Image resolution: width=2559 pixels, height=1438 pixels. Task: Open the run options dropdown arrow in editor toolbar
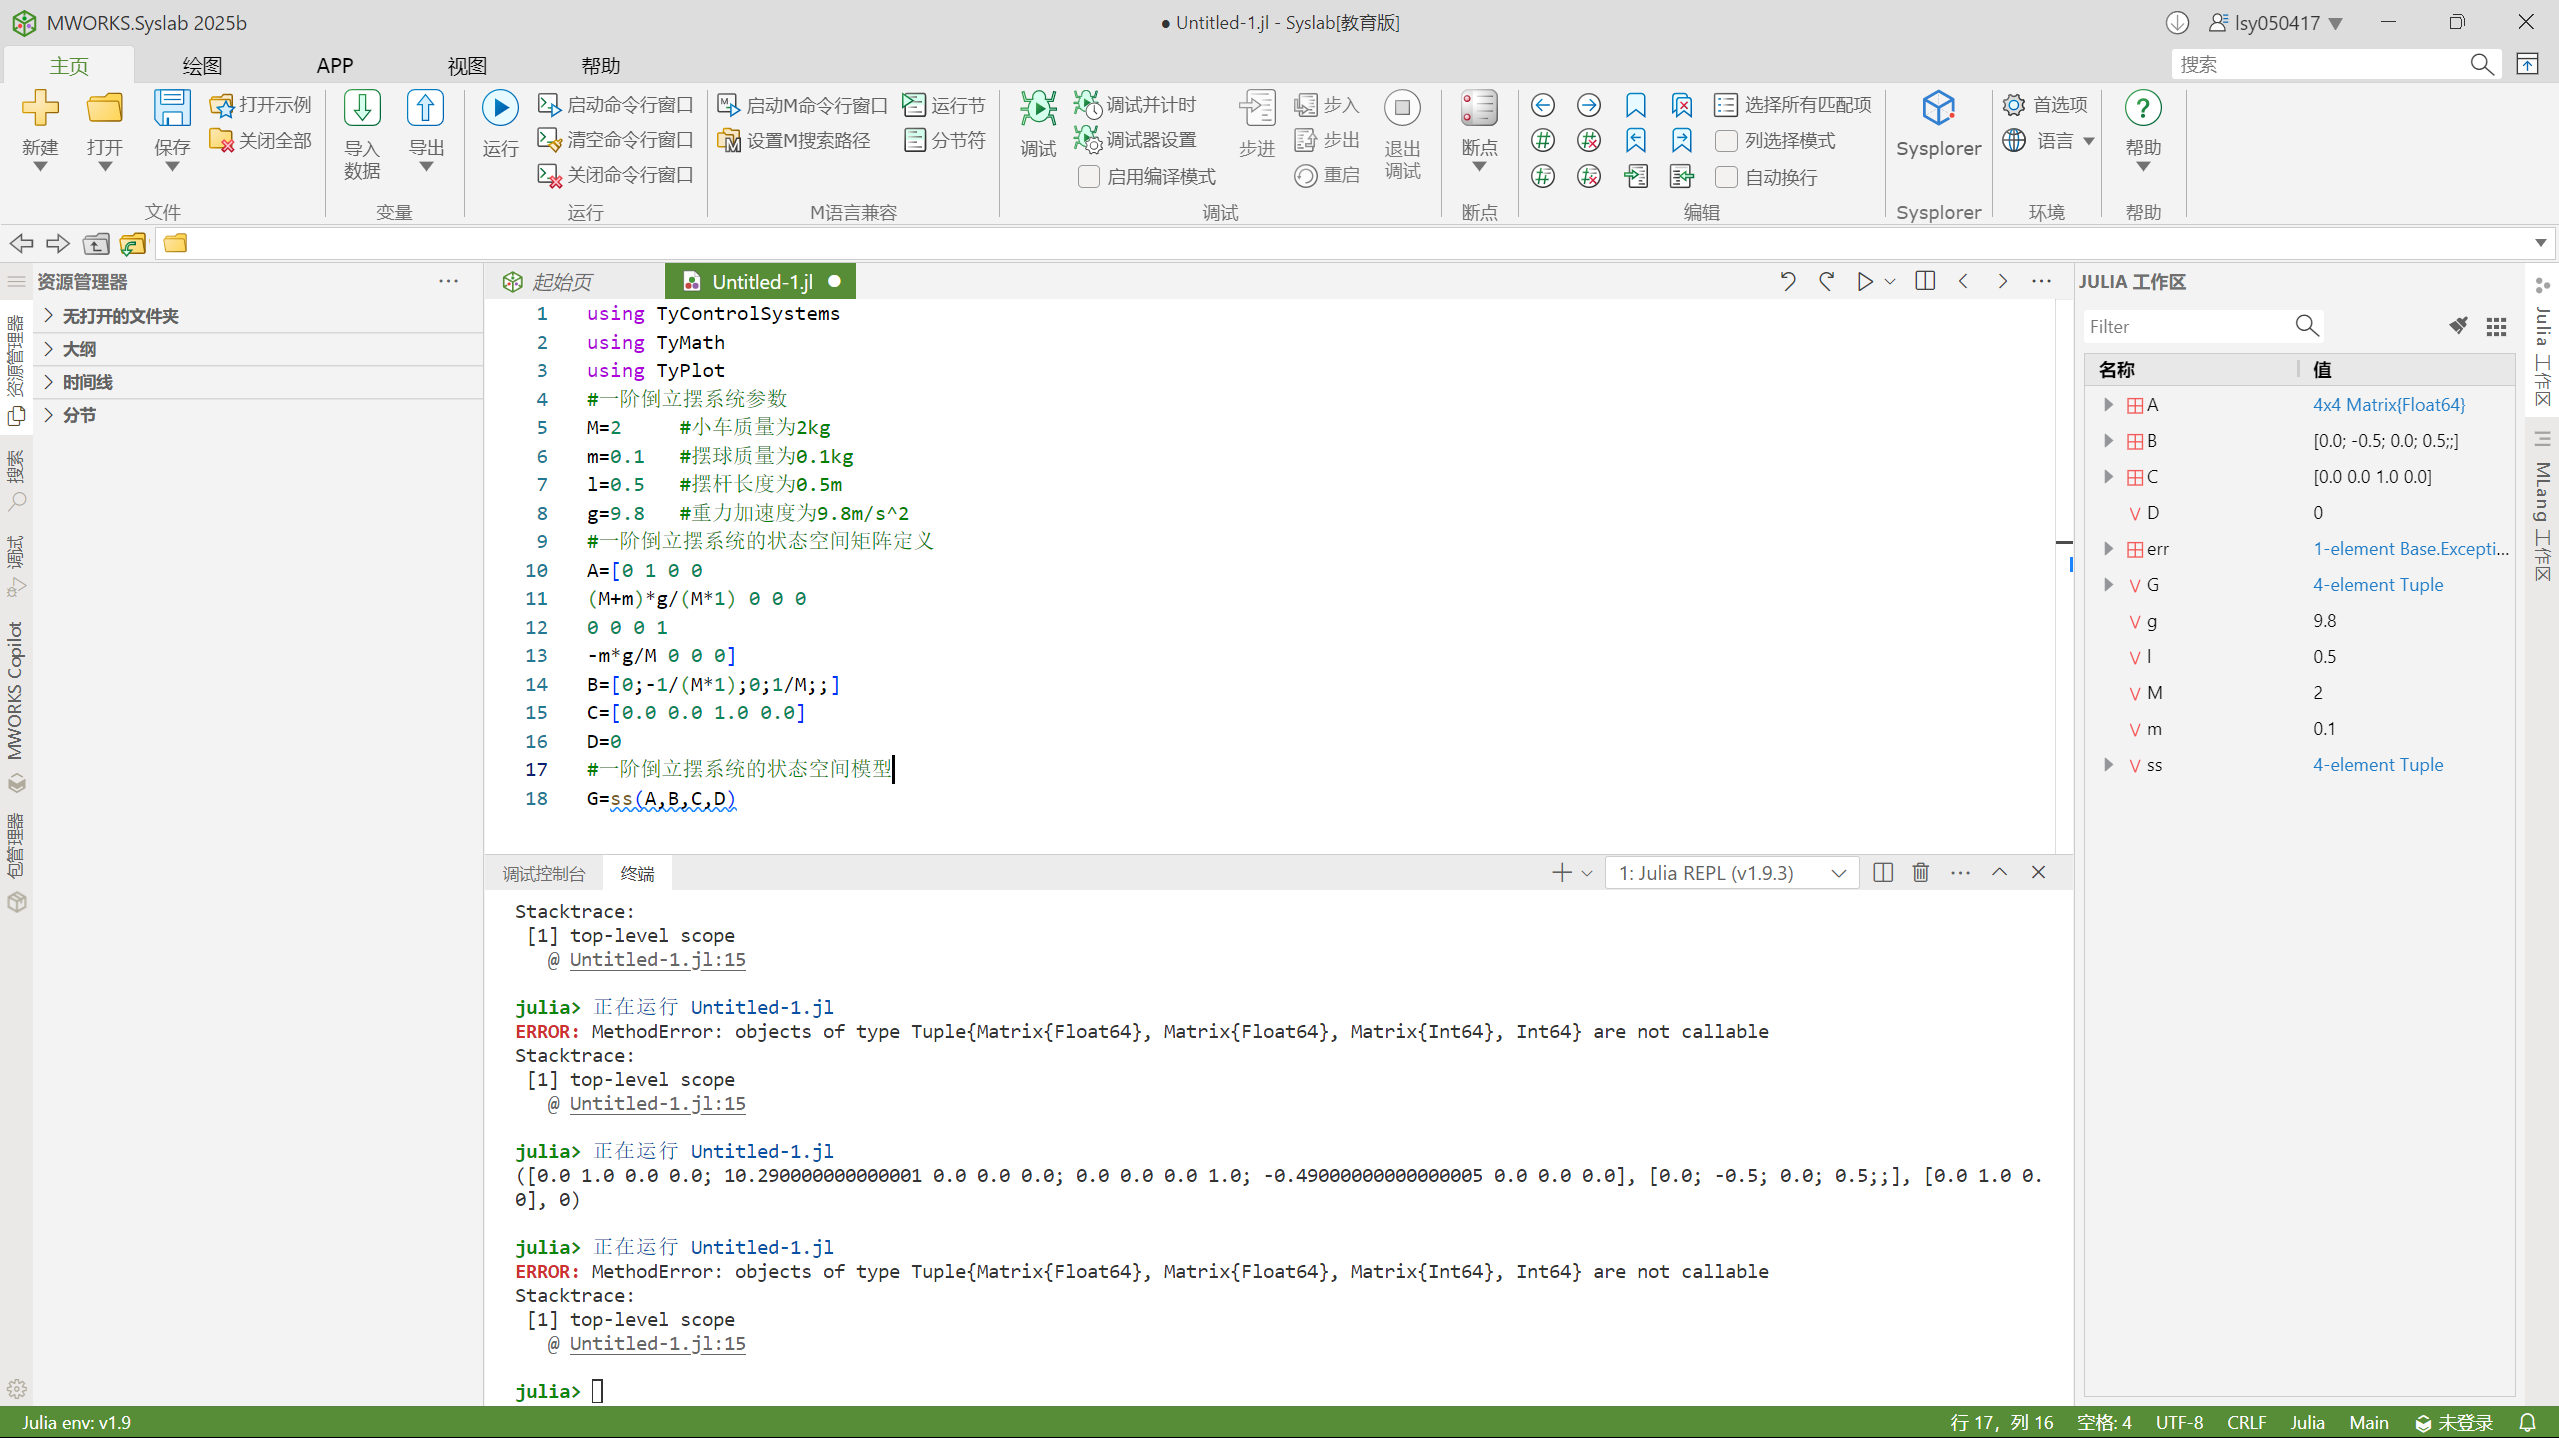point(1890,282)
